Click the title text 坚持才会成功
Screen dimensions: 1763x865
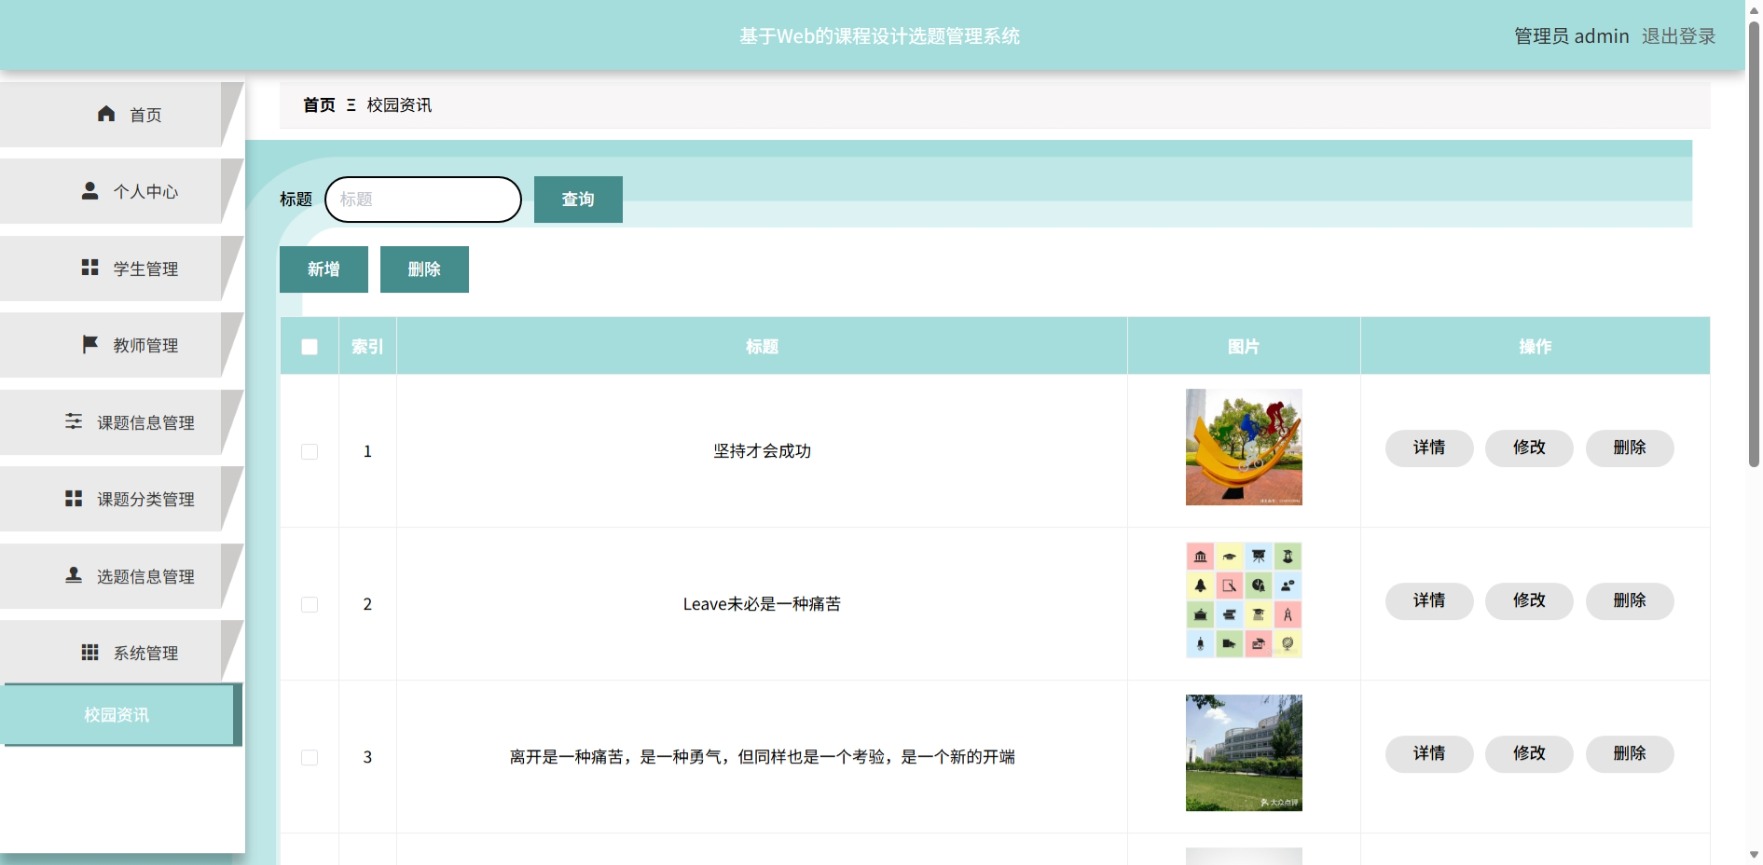762,451
